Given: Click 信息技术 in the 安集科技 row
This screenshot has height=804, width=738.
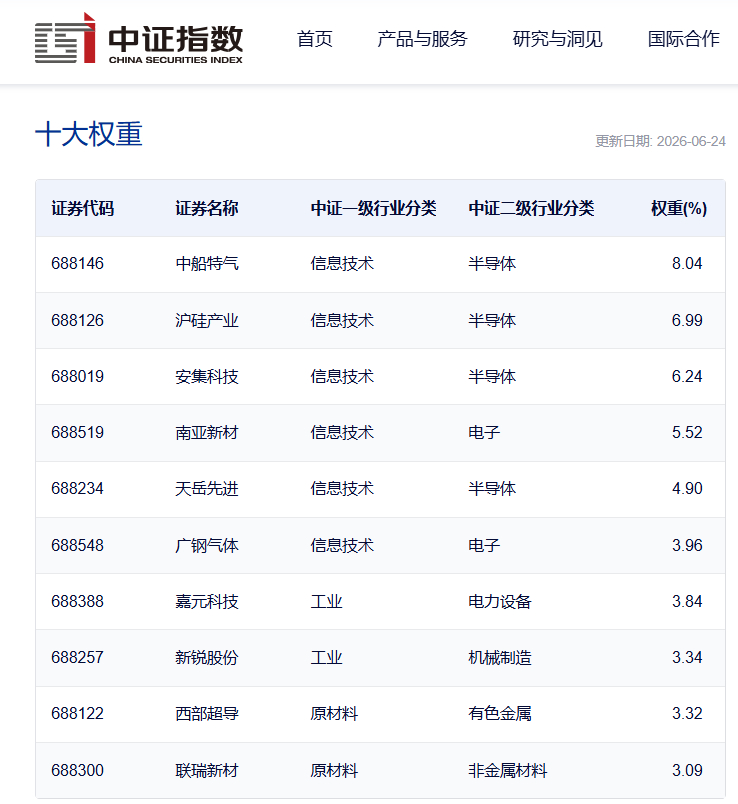Looking at the screenshot, I should click(342, 376).
